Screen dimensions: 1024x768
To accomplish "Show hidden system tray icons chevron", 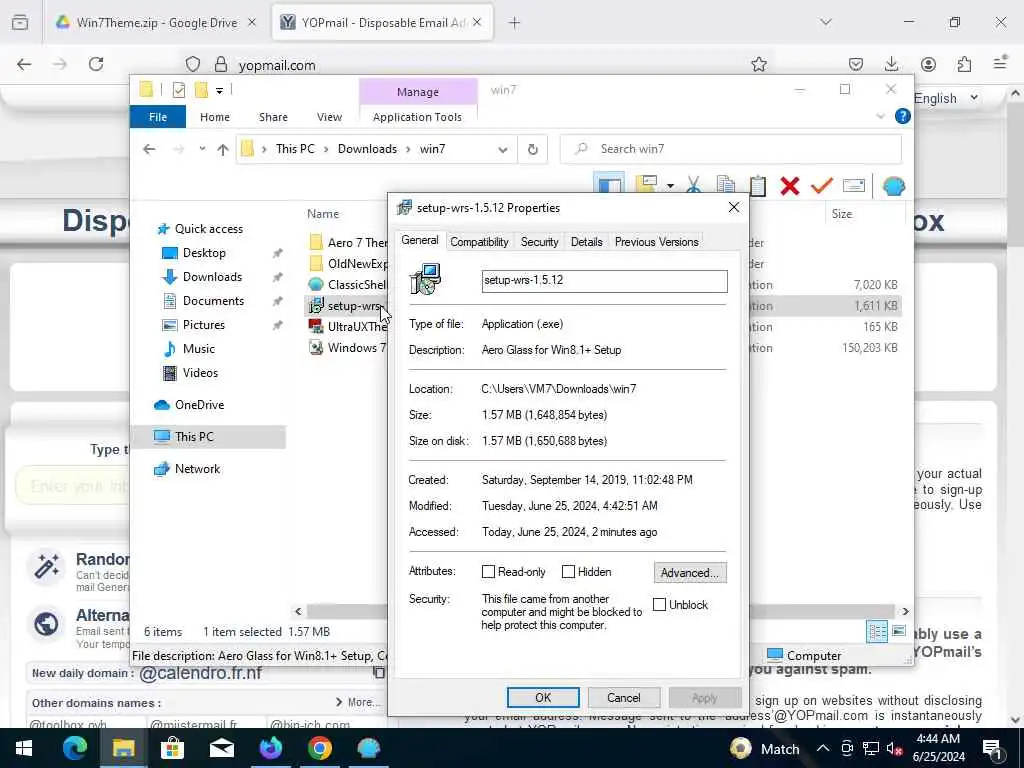I will (823, 748).
